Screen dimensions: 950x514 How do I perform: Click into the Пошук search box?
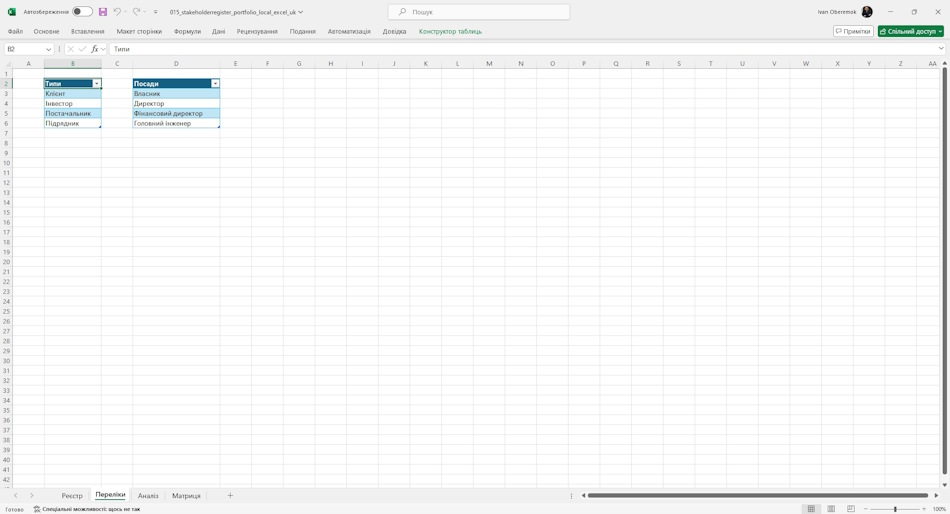pos(479,12)
